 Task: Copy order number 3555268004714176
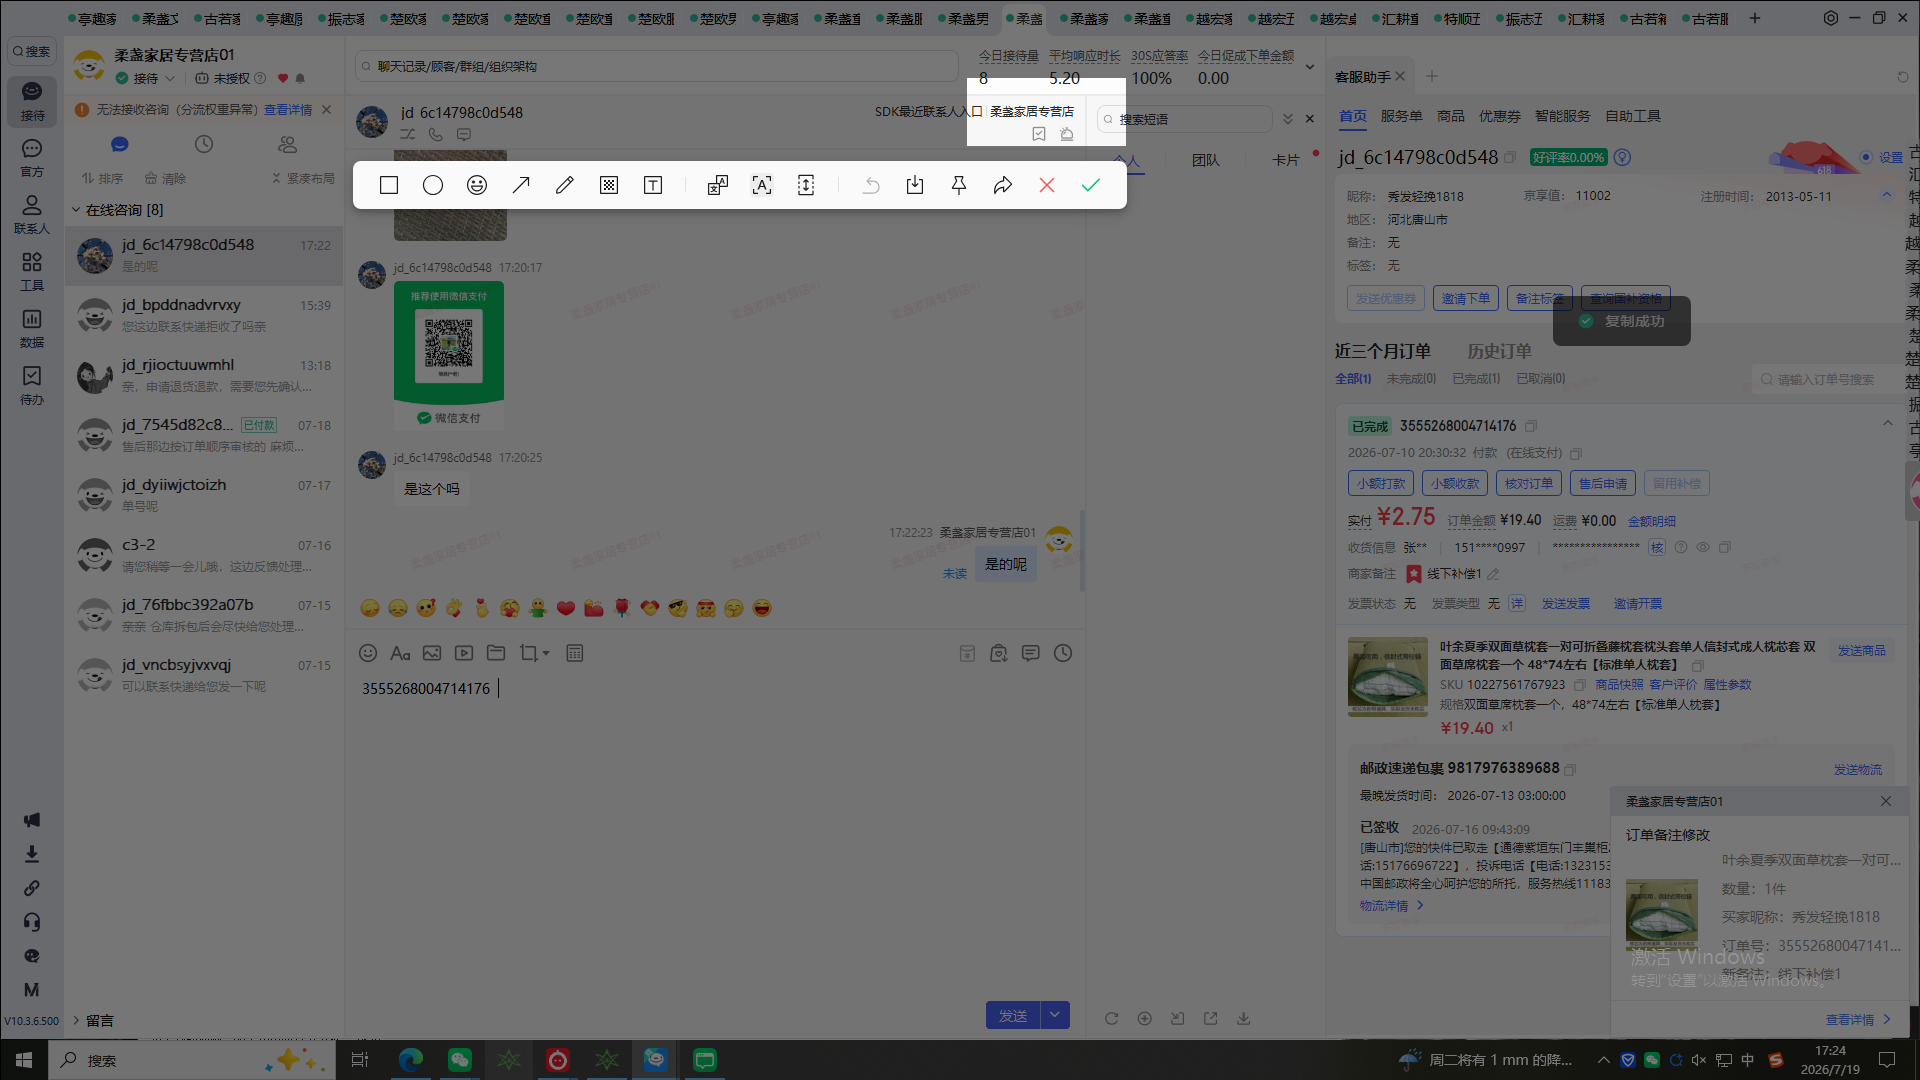1531,426
